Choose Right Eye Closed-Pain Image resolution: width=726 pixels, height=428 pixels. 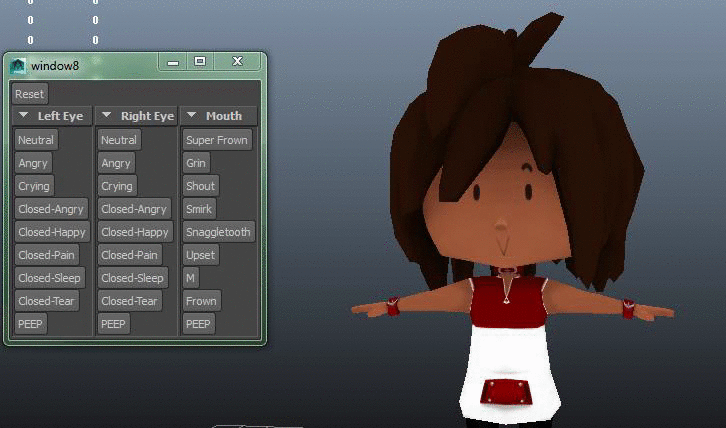130,255
